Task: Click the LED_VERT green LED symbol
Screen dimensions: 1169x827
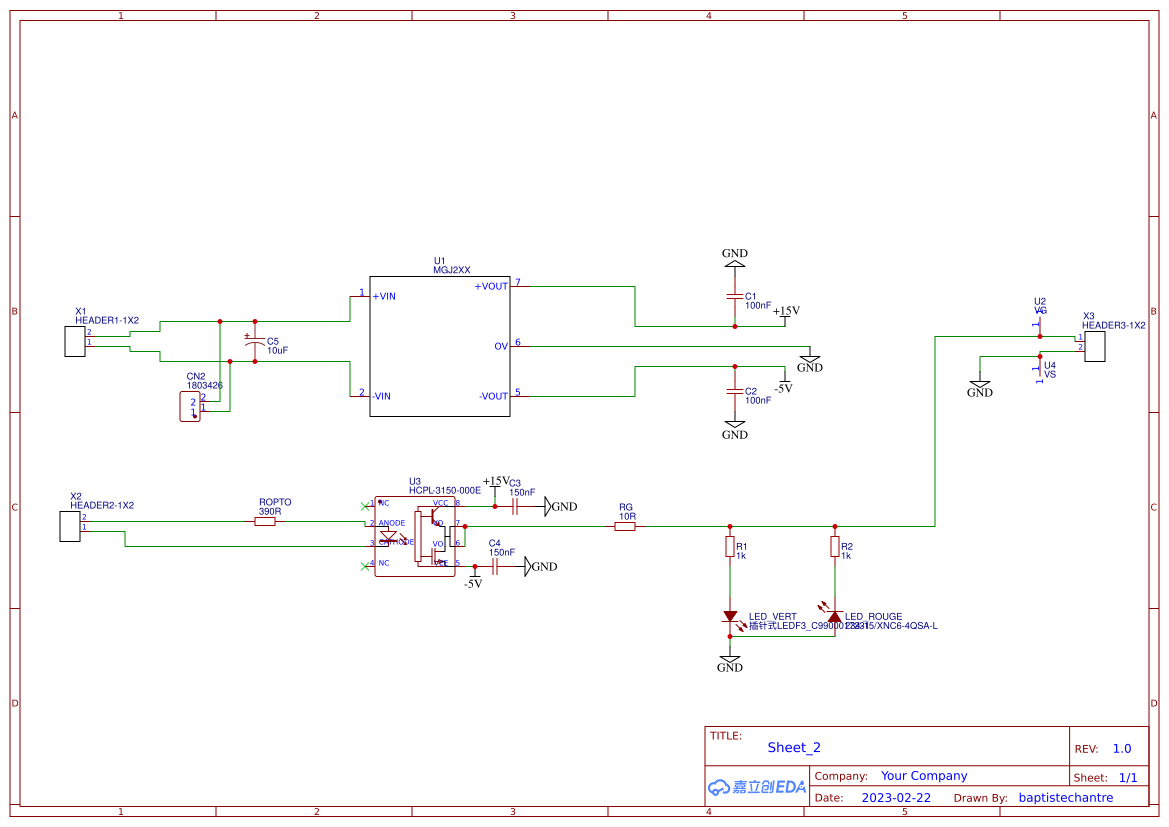Action: coord(730,615)
